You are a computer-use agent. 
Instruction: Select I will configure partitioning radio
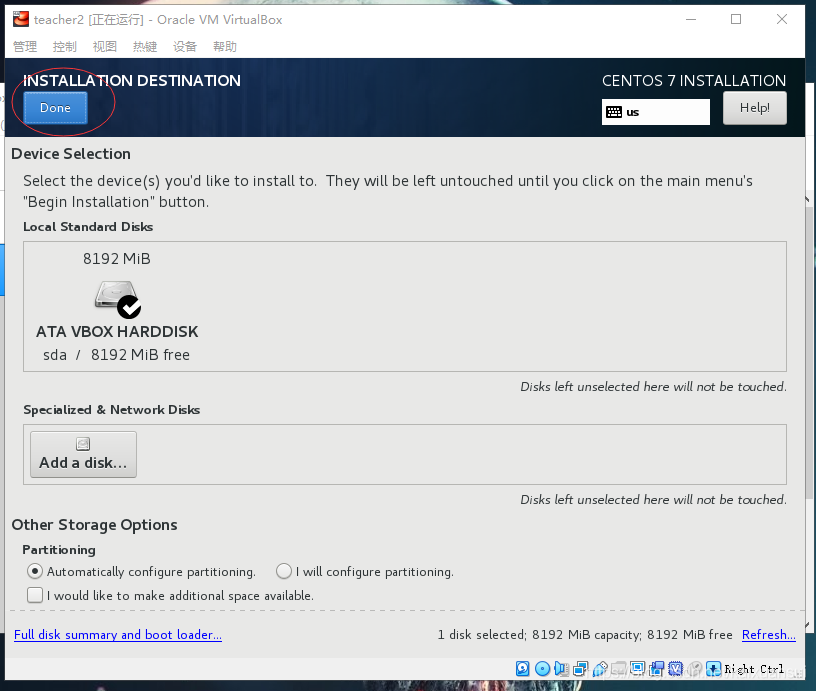284,571
